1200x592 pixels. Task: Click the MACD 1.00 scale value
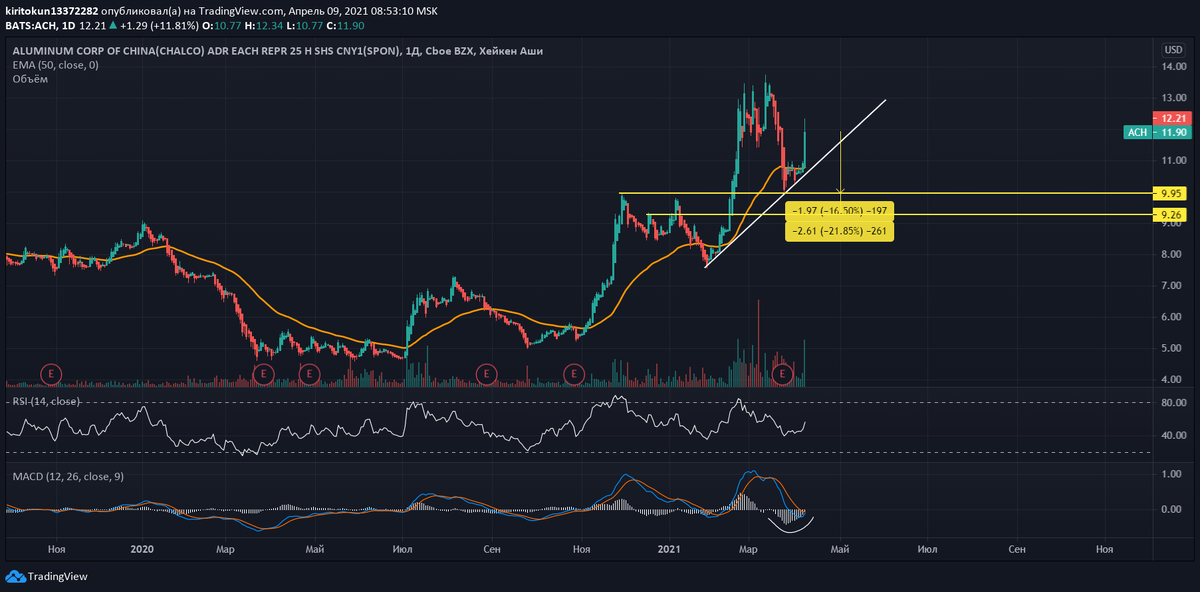1172,475
